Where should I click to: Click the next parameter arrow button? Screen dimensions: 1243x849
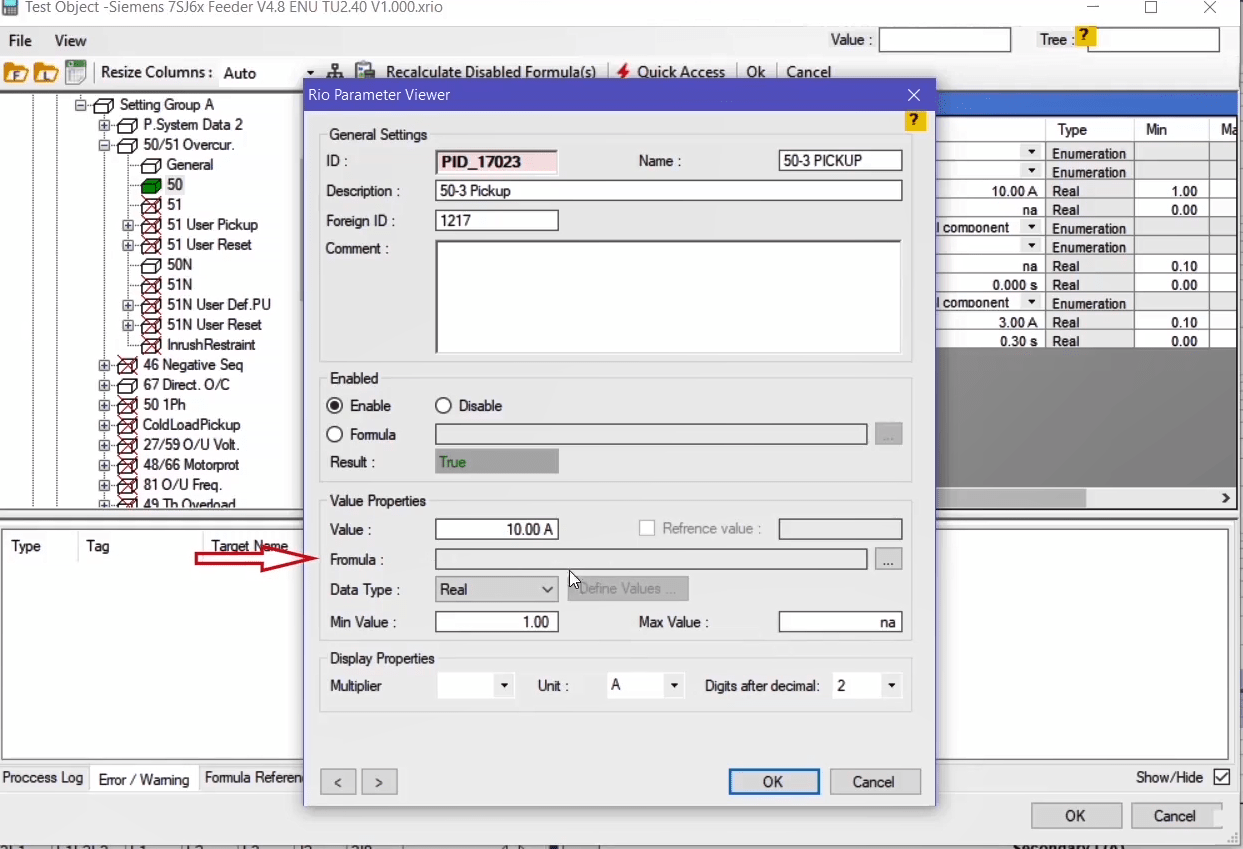pyautogui.click(x=379, y=782)
